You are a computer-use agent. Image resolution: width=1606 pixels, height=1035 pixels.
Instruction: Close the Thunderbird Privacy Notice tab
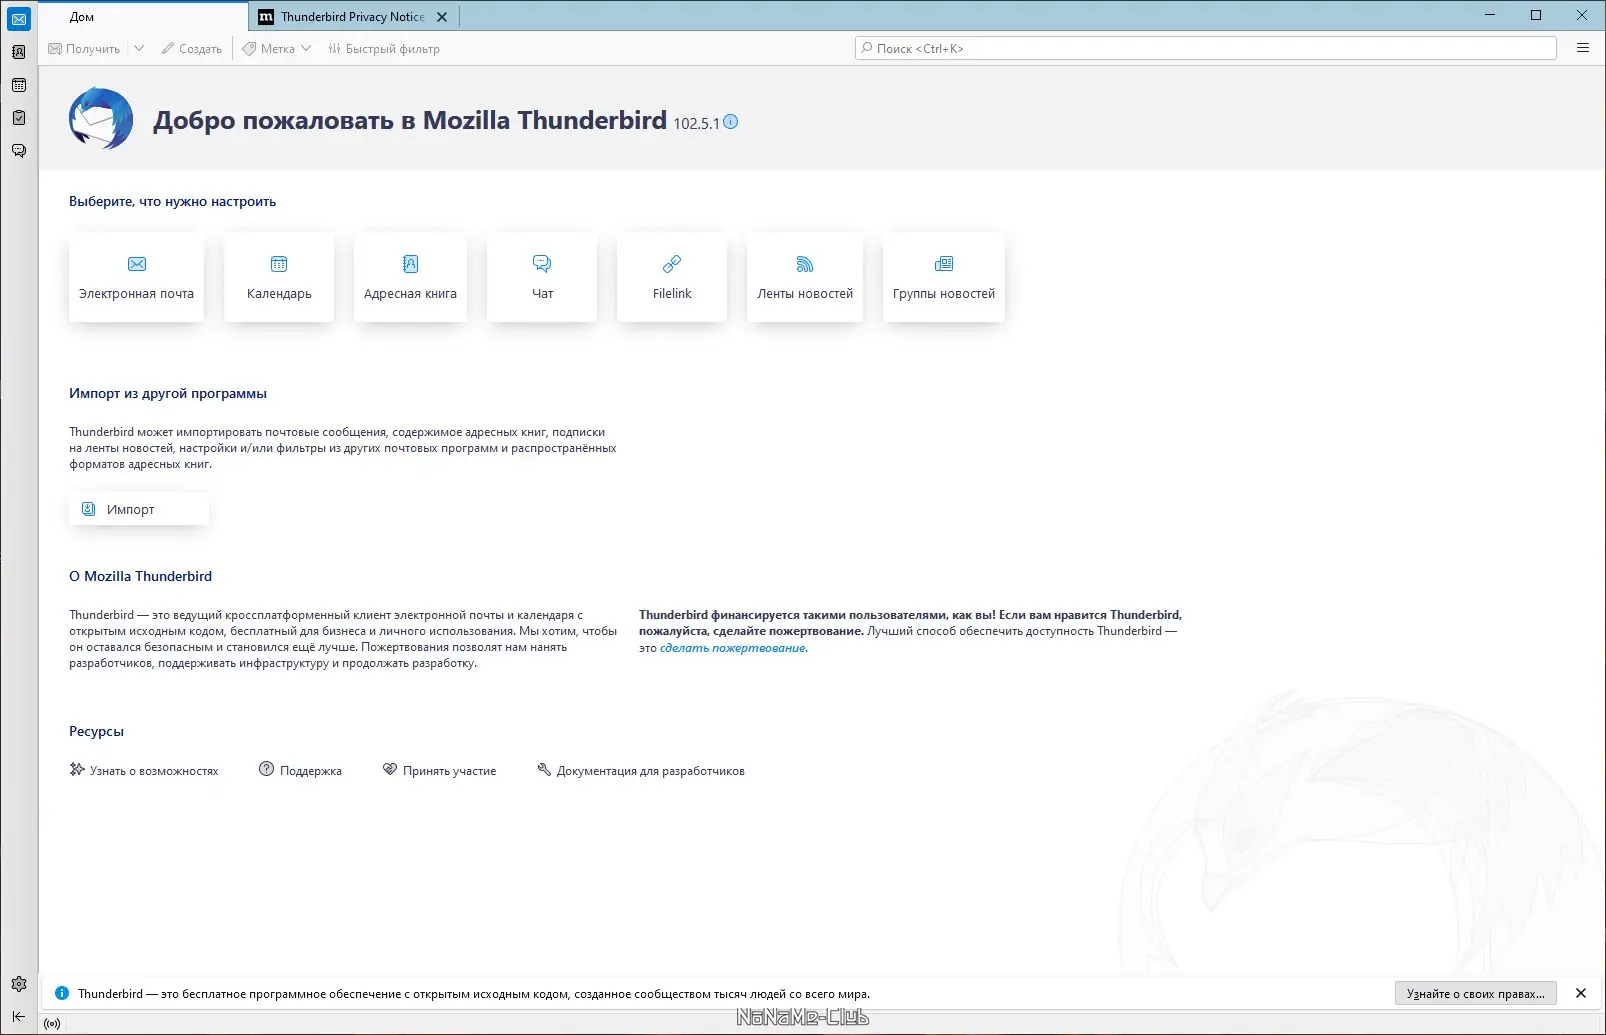442,17
